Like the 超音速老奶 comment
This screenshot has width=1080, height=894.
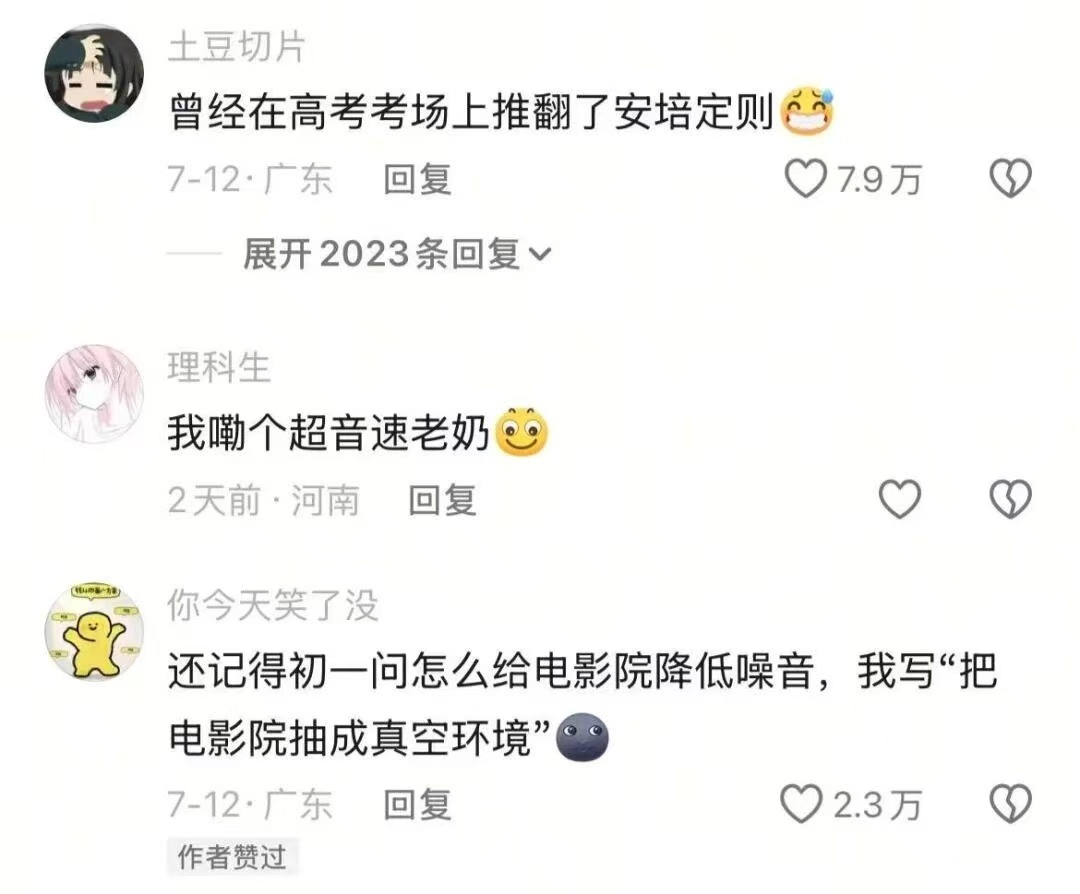[900, 499]
